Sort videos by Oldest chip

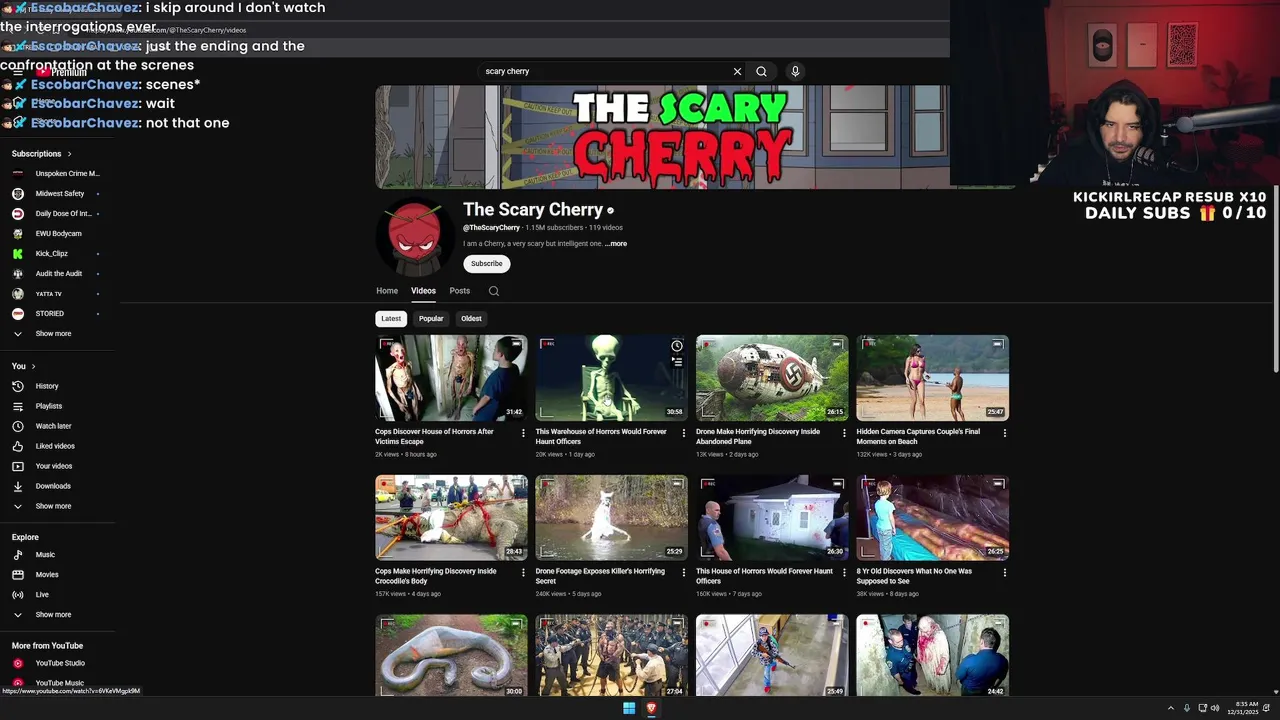tap(471, 319)
